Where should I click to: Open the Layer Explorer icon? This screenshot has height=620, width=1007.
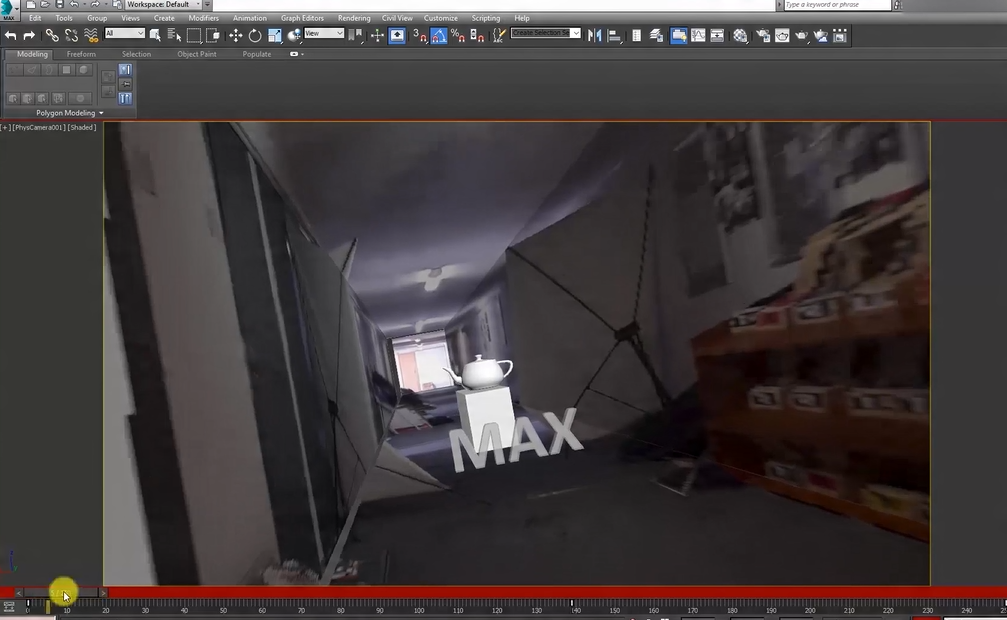(x=656, y=35)
